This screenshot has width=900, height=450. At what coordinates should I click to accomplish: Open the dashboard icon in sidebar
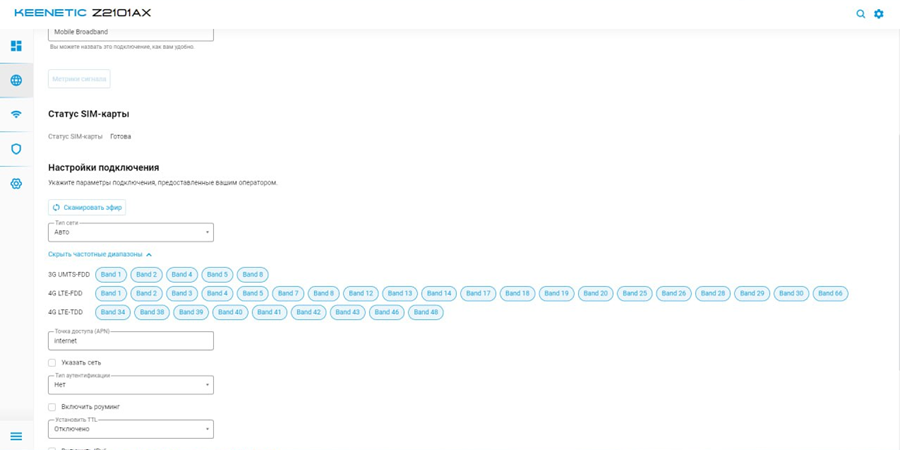(16, 46)
